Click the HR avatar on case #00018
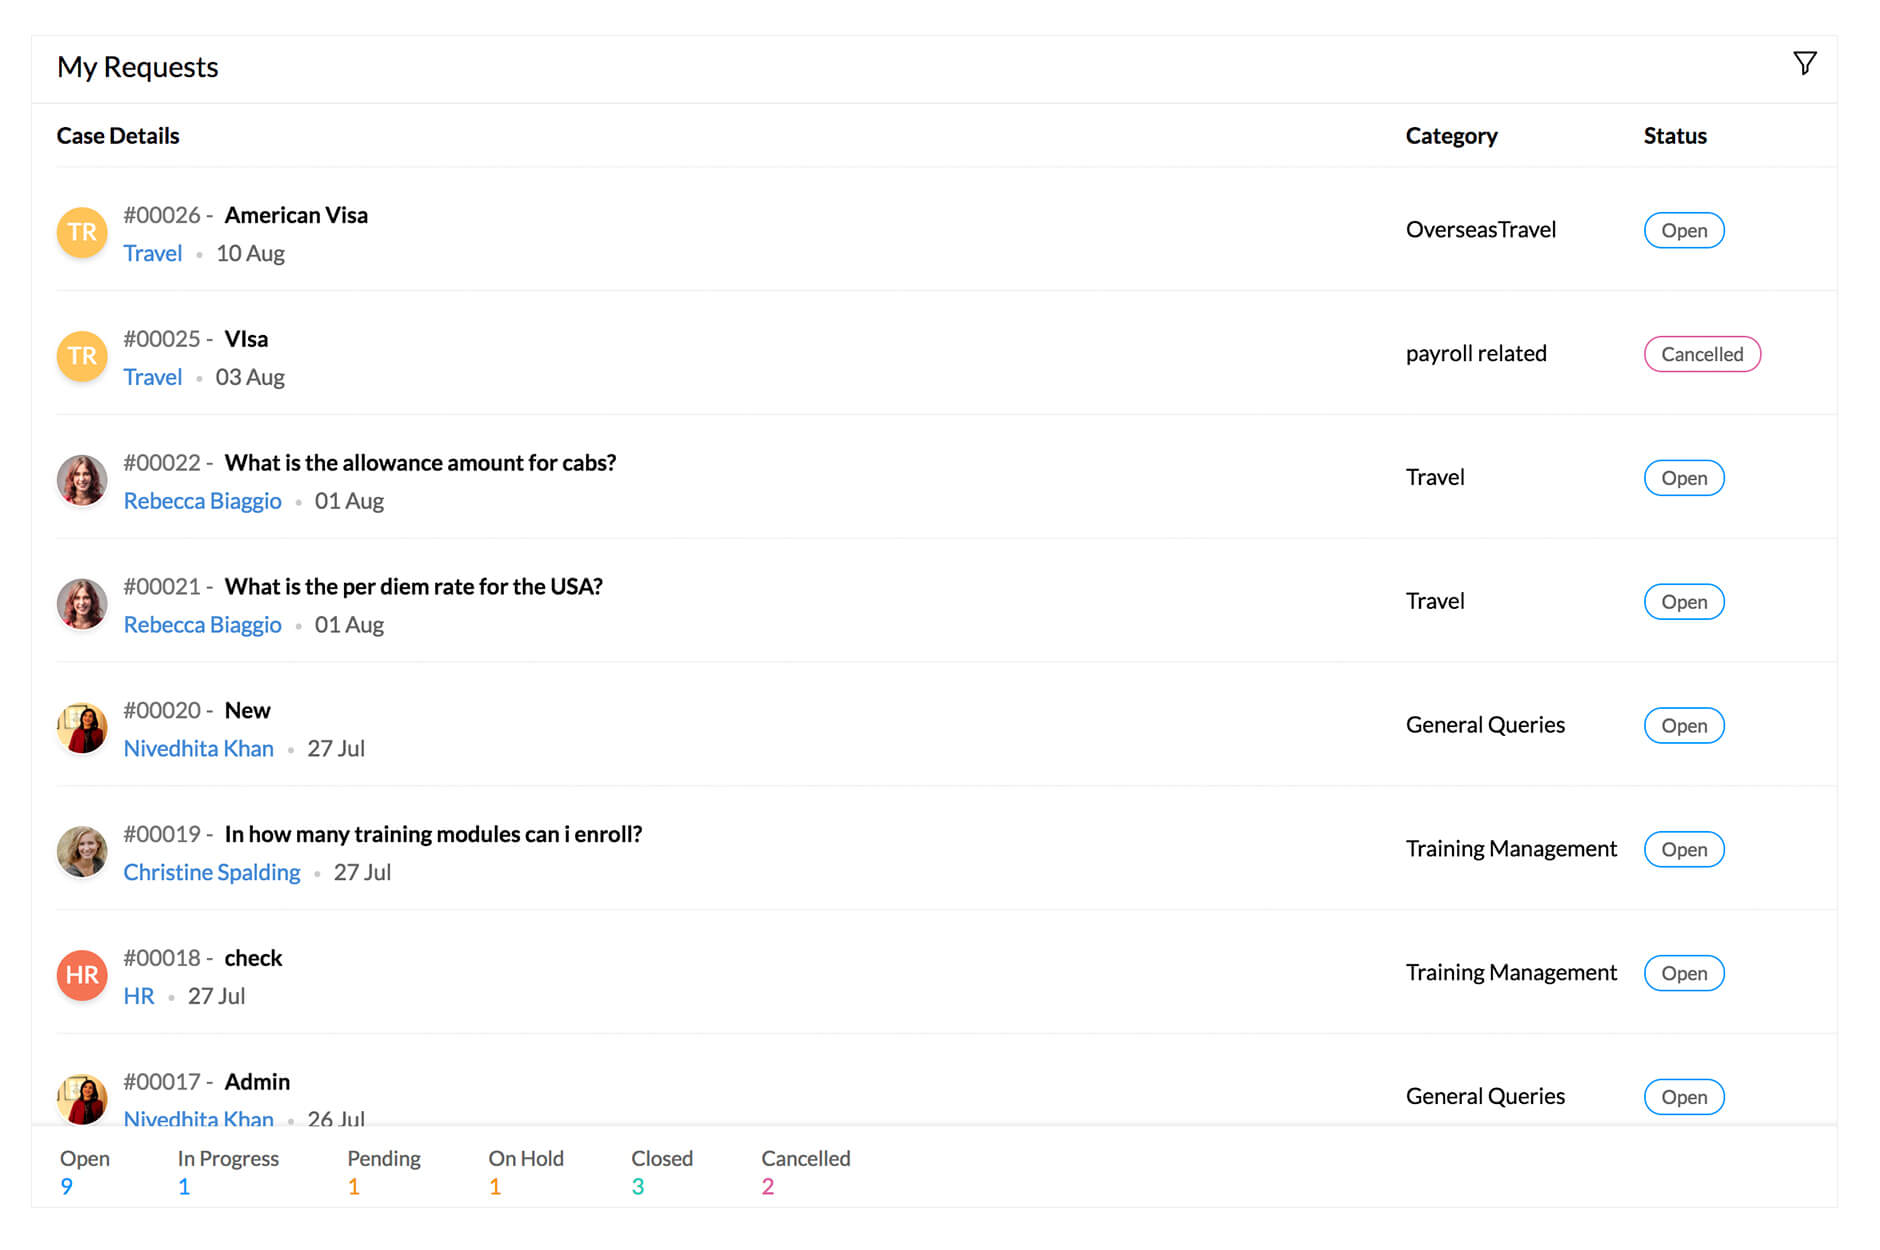 click(81, 975)
